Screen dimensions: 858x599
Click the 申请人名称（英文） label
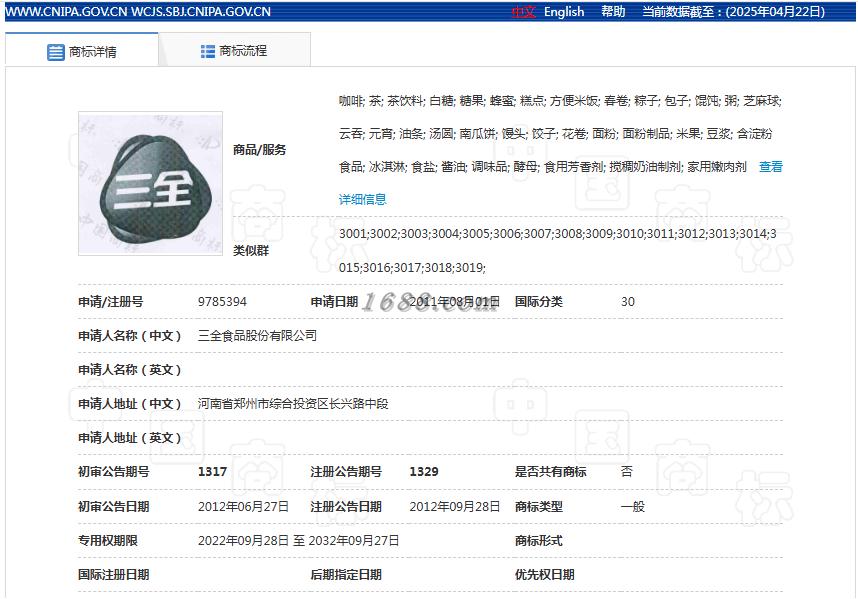[130, 370]
